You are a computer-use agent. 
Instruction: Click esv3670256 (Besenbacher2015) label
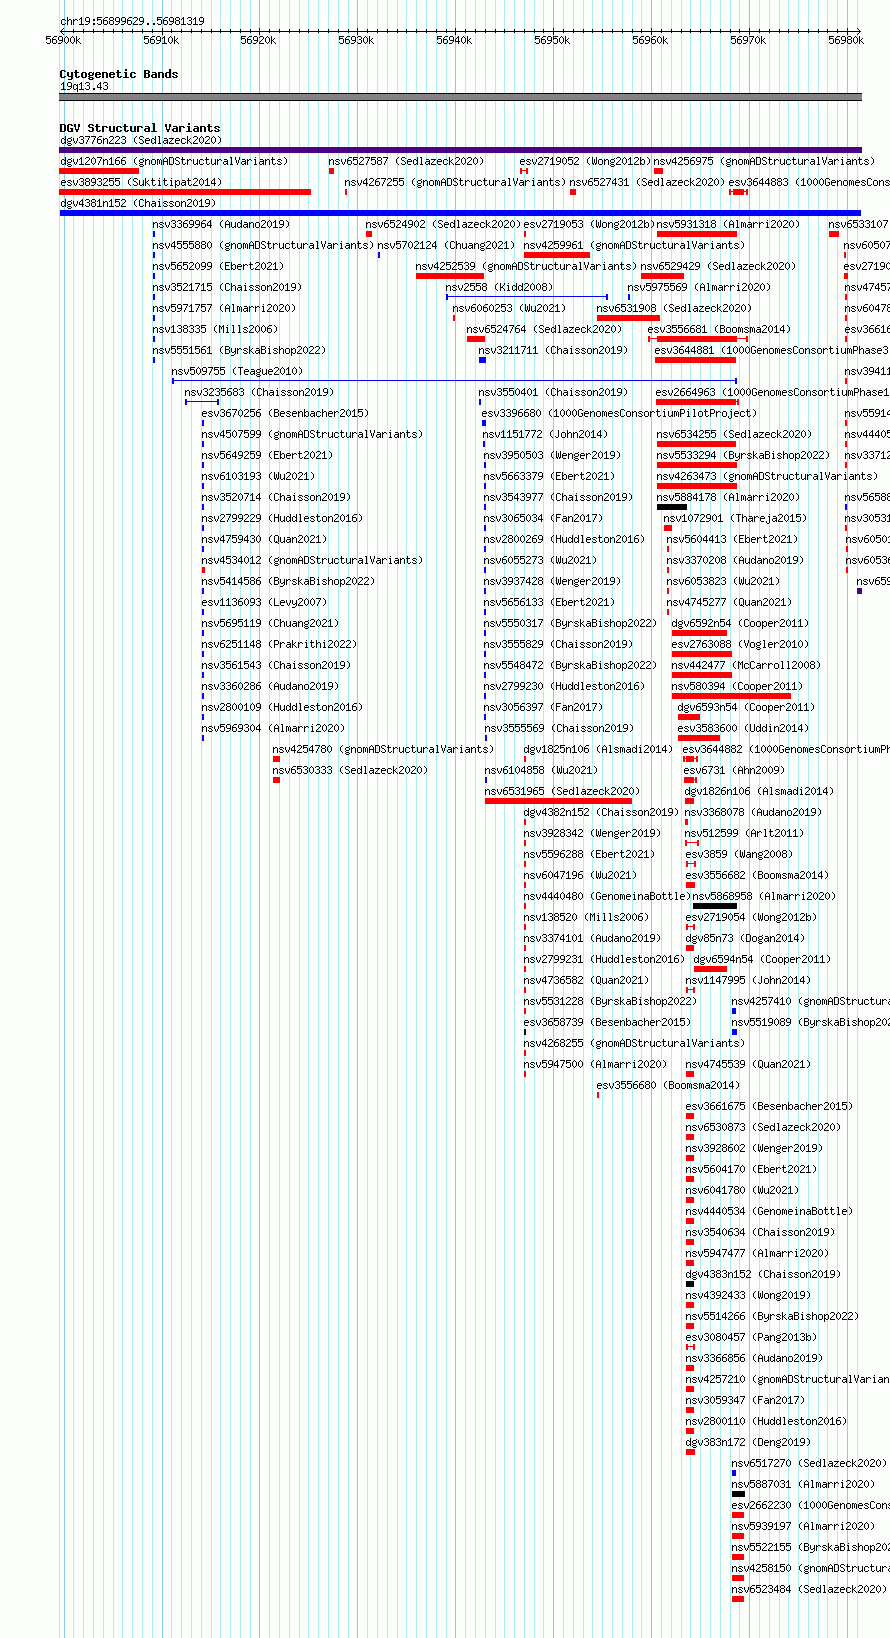coord(284,413)
